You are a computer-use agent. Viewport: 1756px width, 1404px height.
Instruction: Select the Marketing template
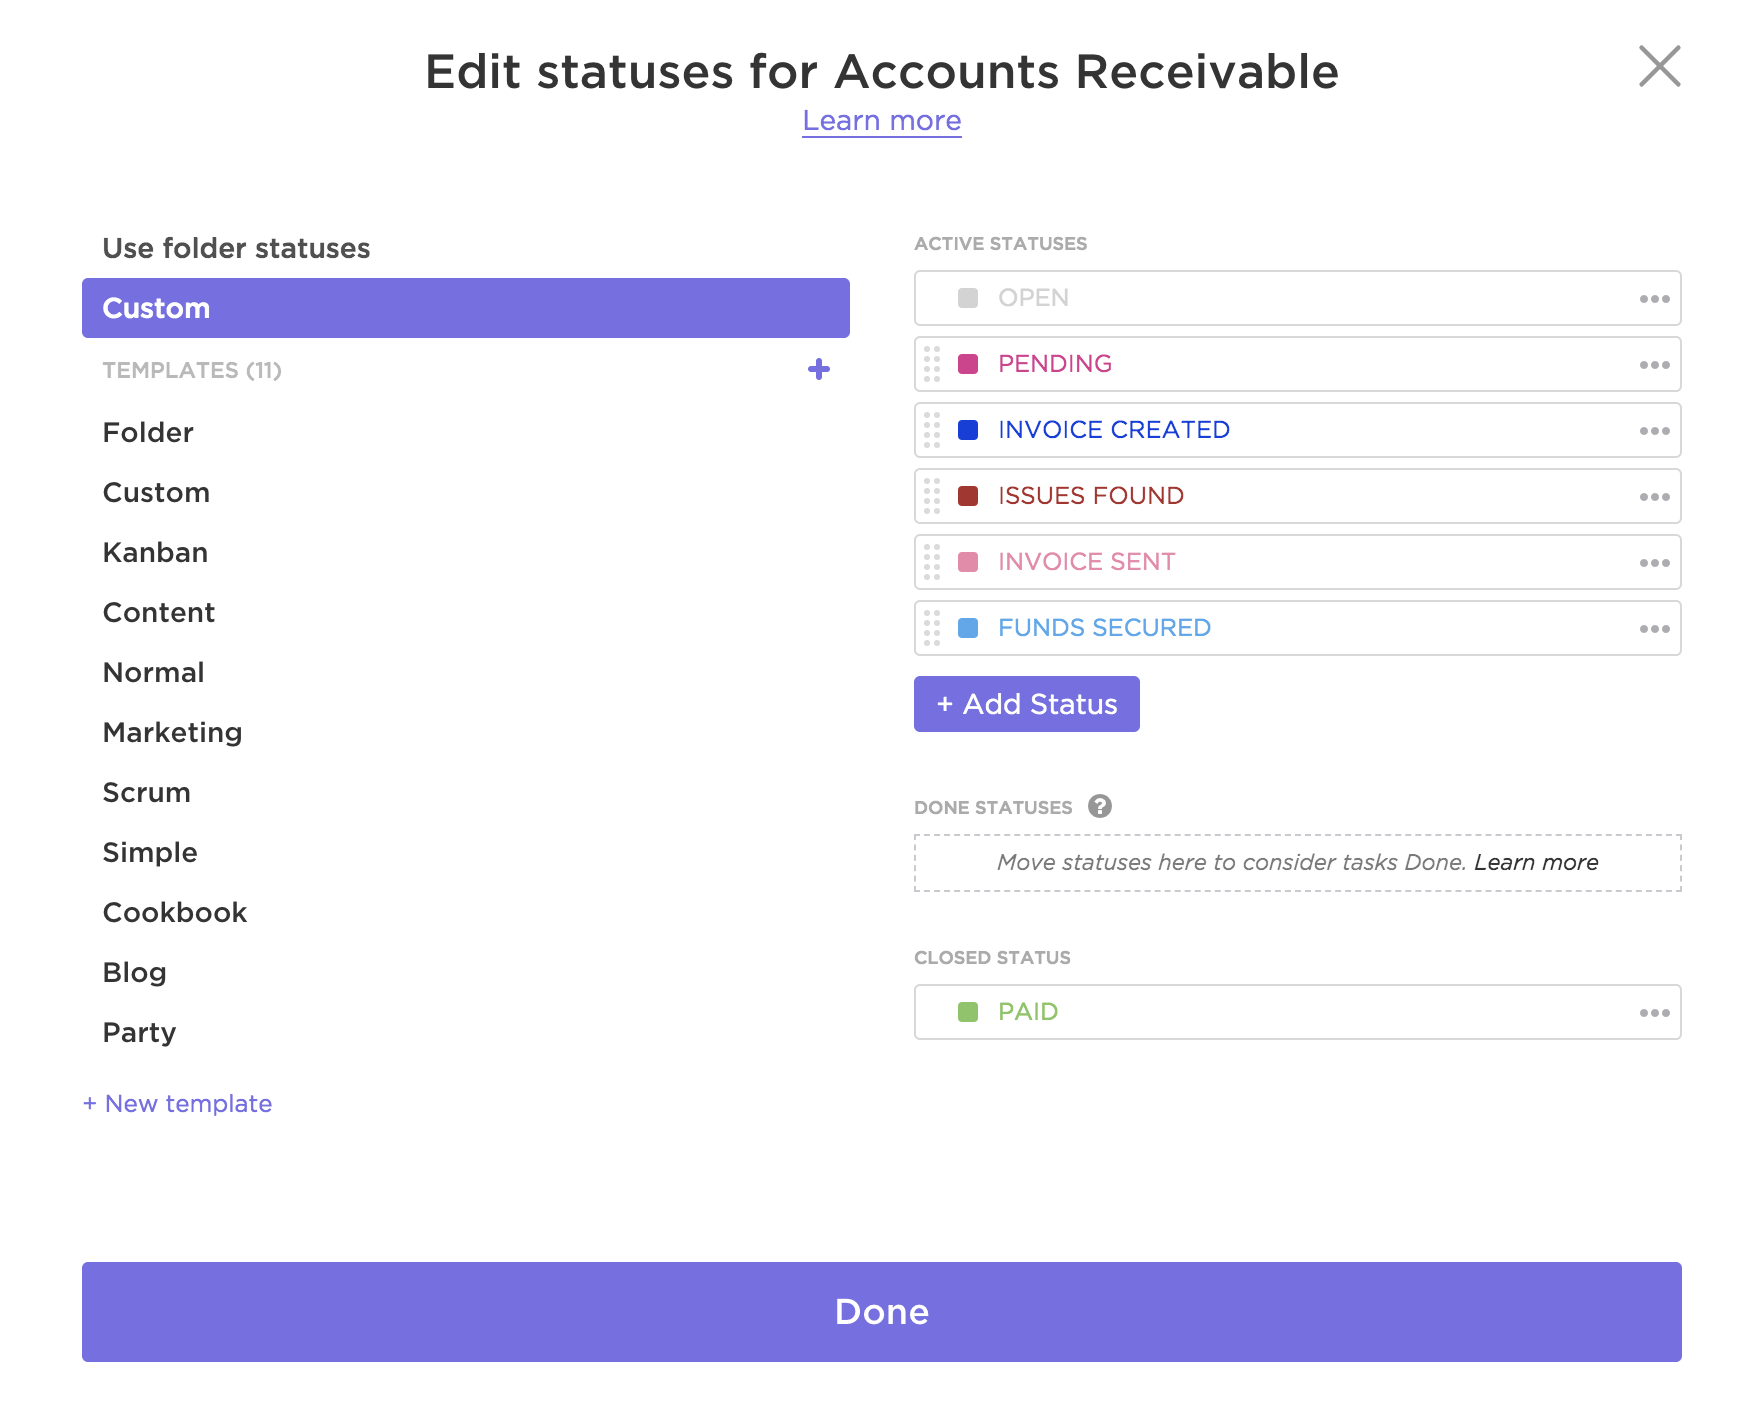pos(172,732)
